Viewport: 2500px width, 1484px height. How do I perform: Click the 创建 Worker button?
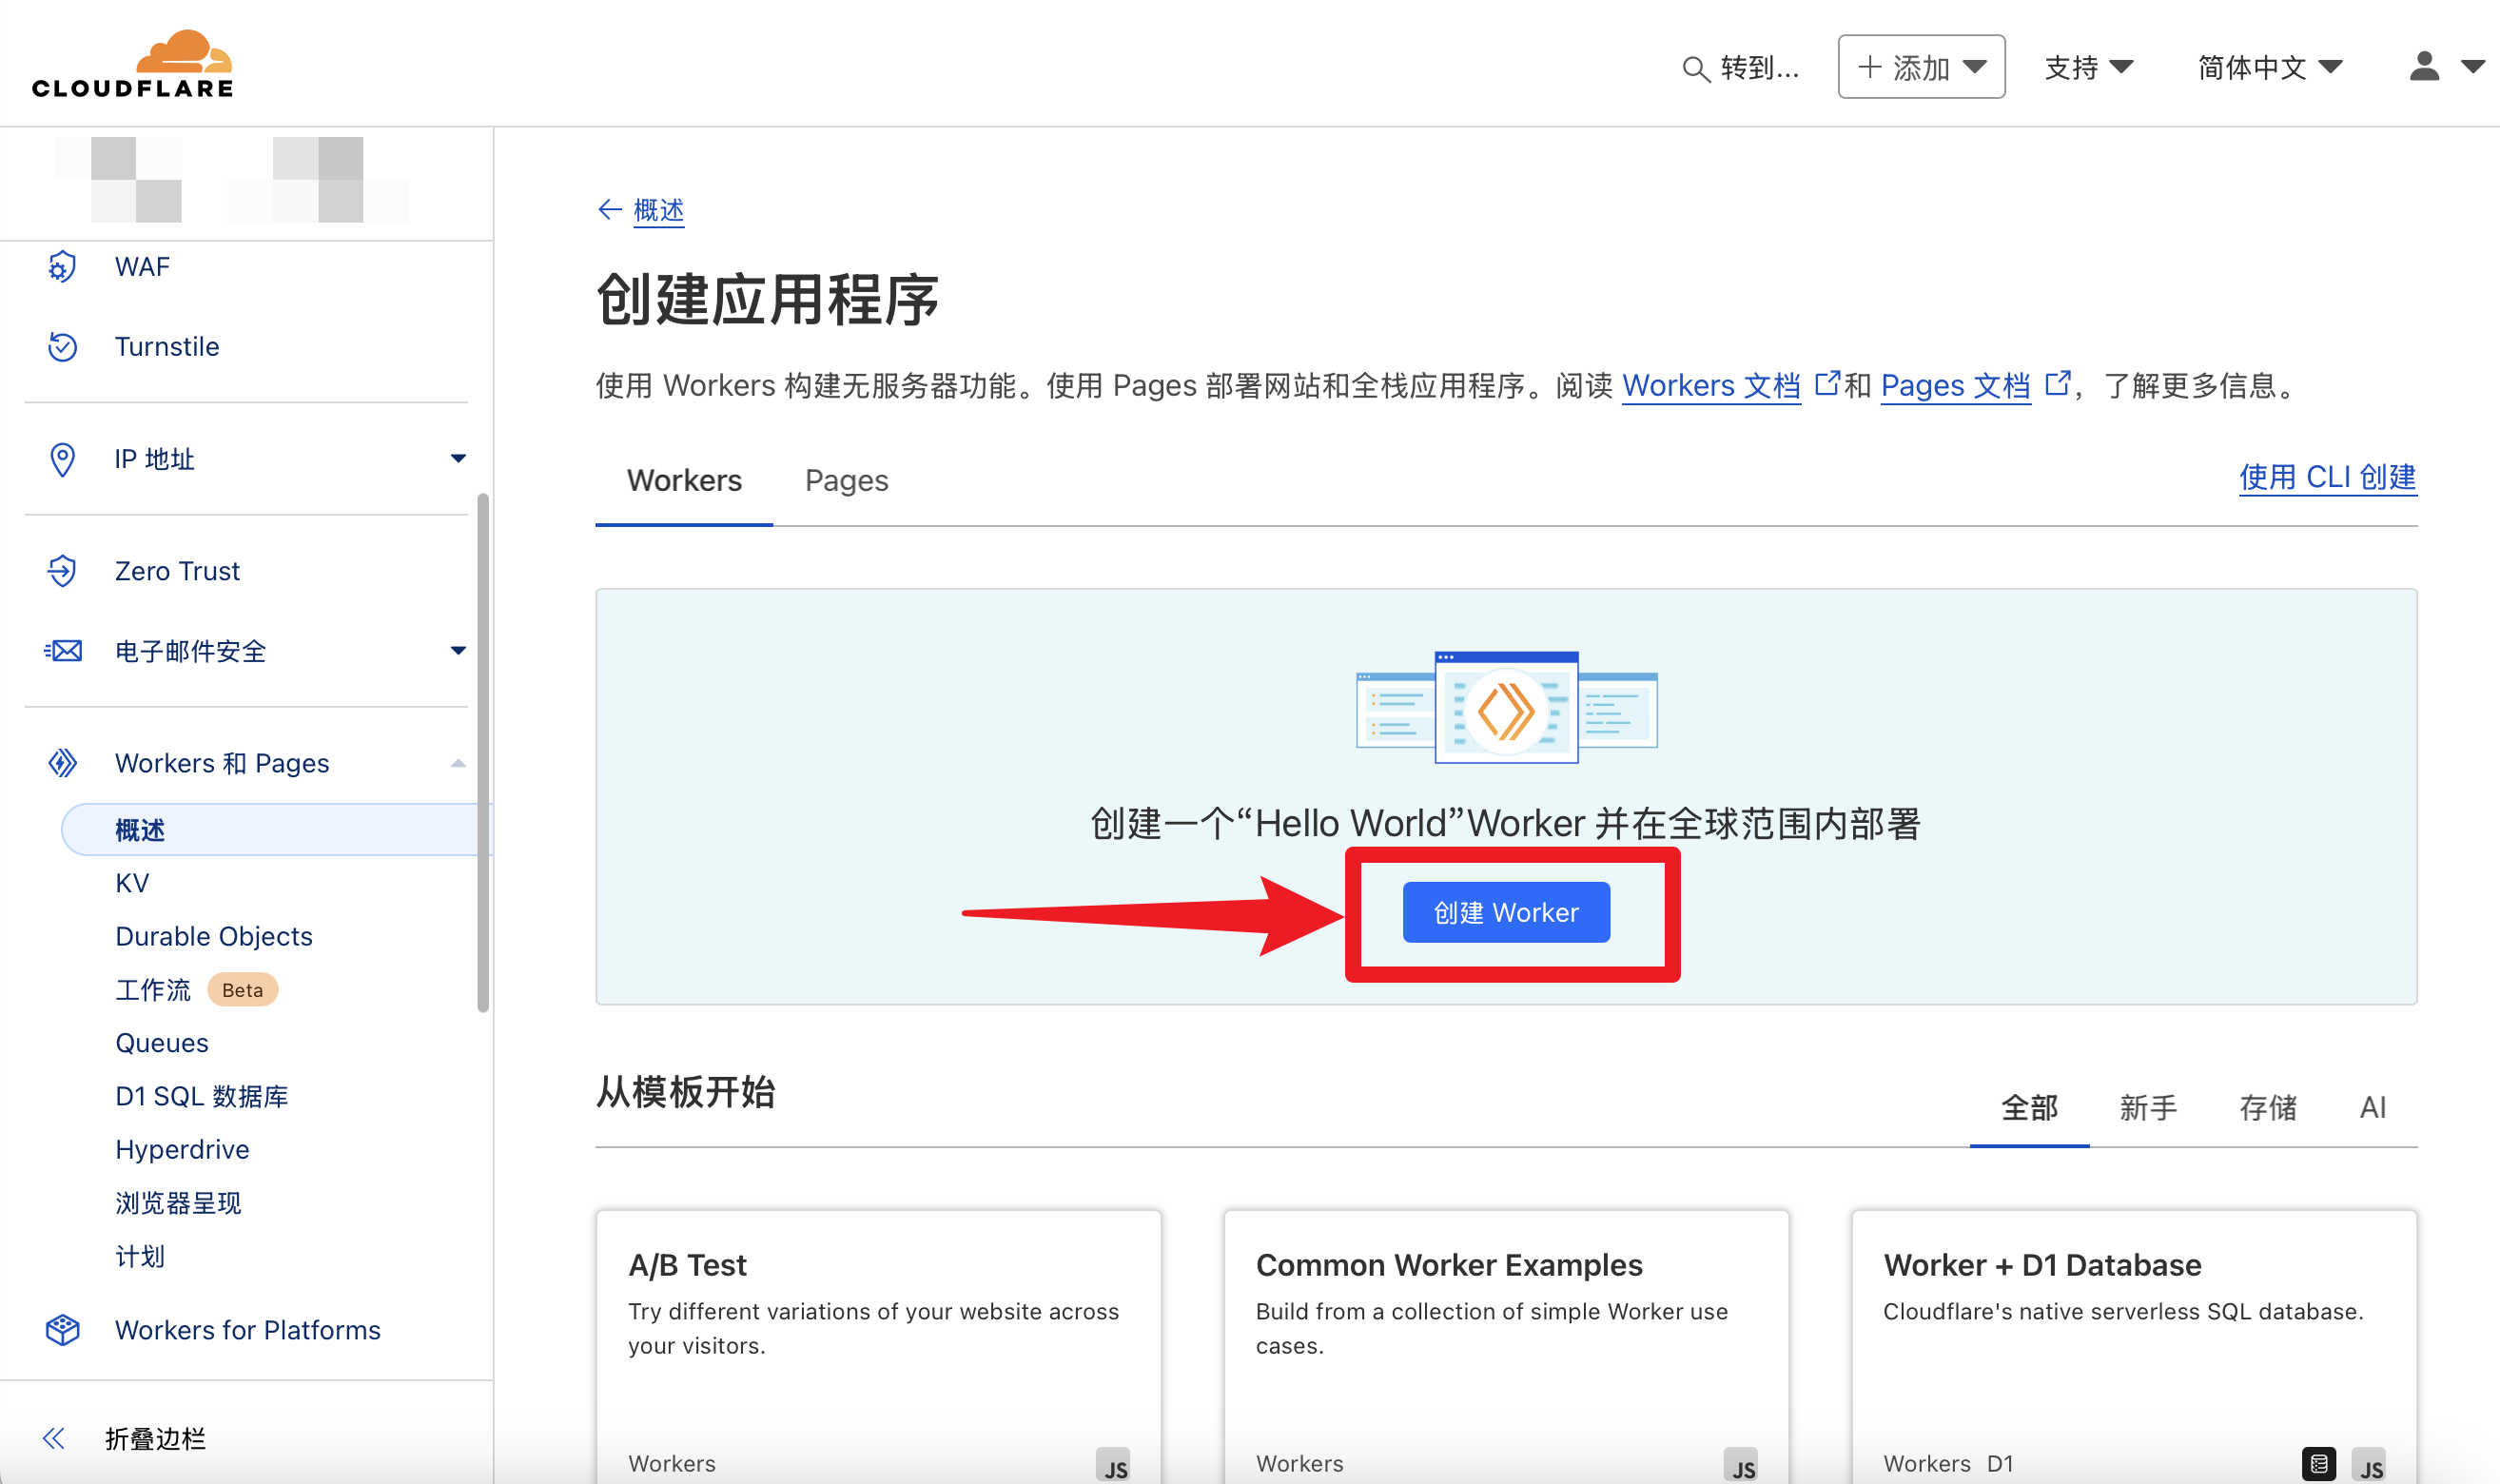coord(1506,912)
